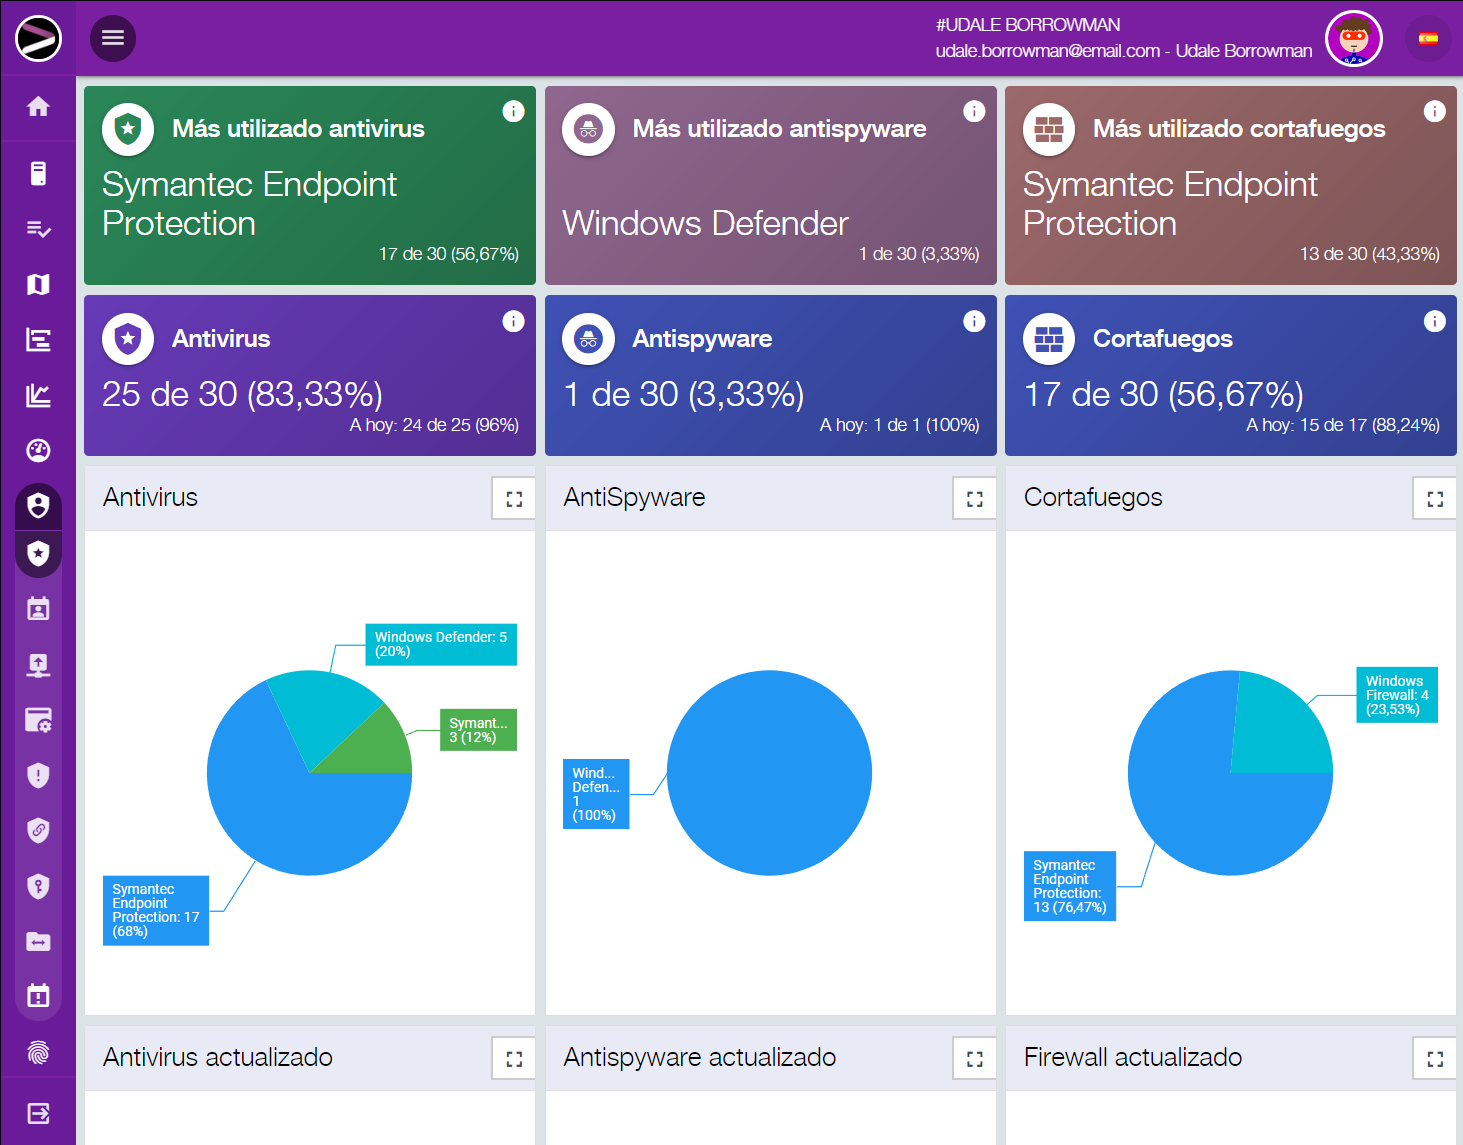
Task: Maximize the Firewall actualizado panel
Action: tap(1434, 1059)
